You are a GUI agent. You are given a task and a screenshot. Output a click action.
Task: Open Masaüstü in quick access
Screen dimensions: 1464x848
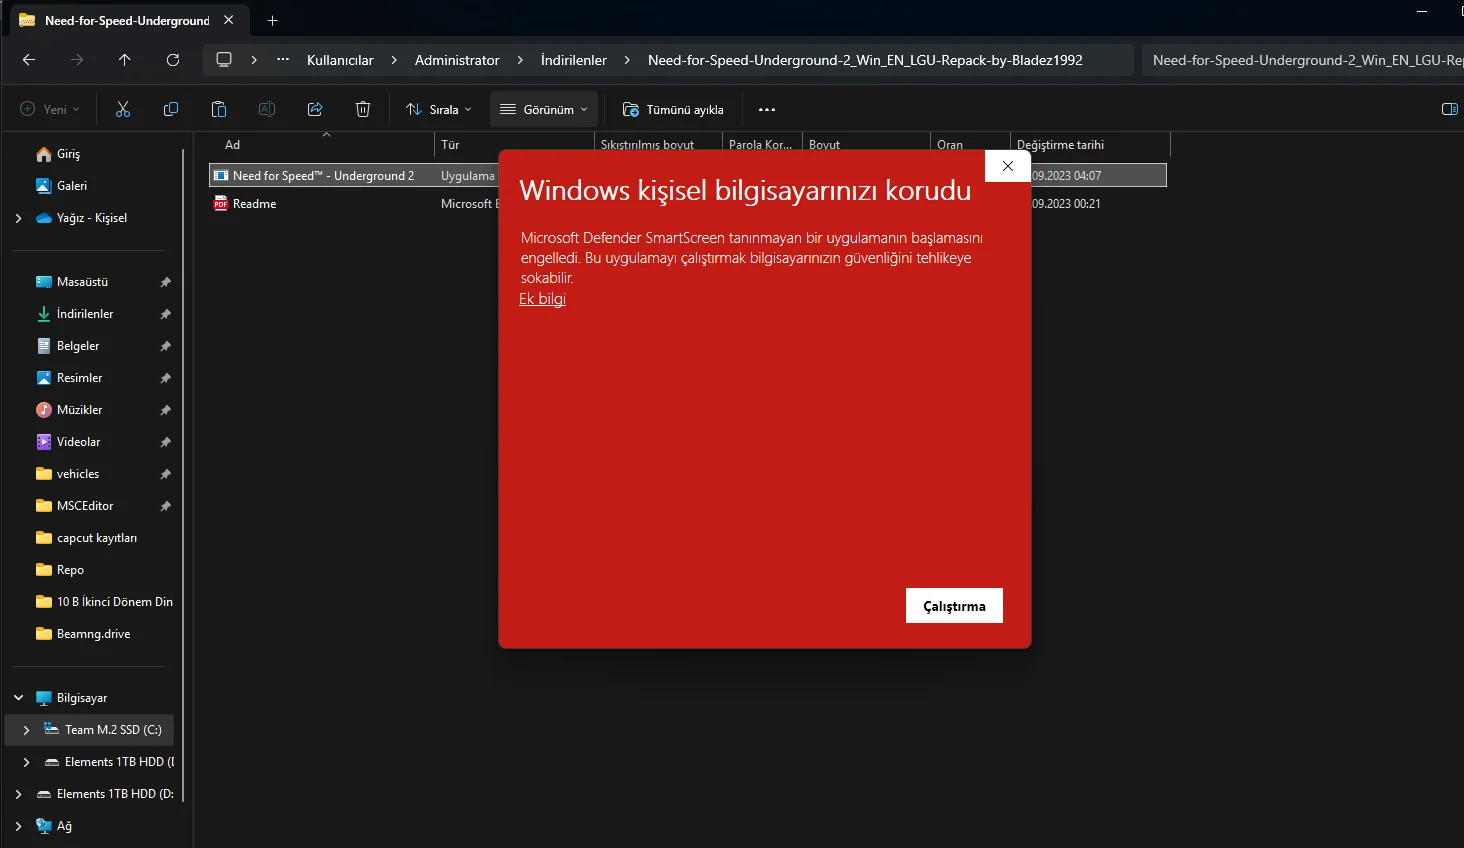point(82,282)
